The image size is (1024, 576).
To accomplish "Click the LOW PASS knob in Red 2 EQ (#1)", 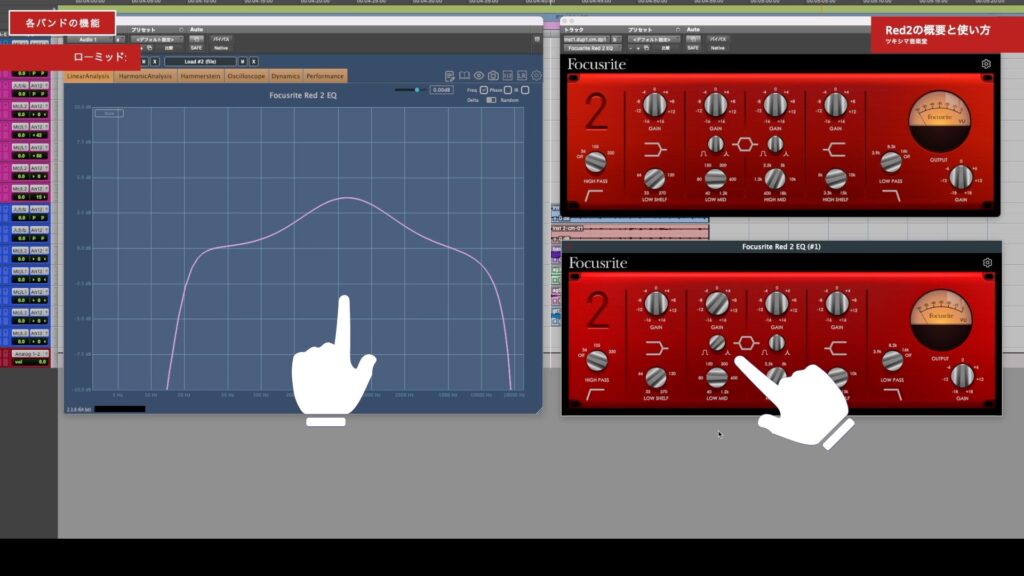I will tap(892, 360).
